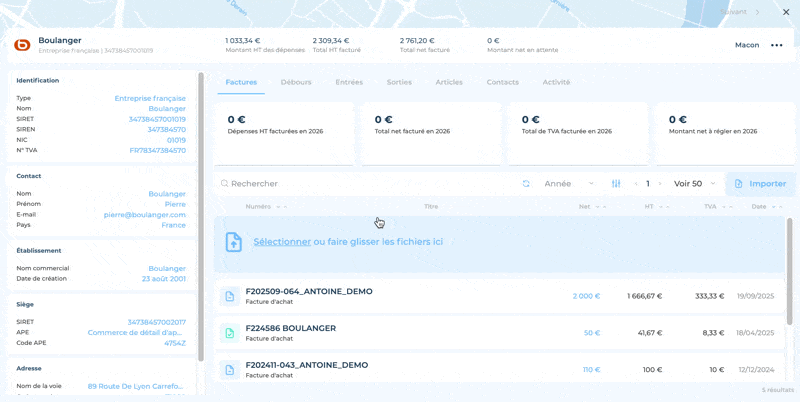800x402 pixels.
Task: Click the APE value Commerce de détail
Action: [x=137, y=333]
